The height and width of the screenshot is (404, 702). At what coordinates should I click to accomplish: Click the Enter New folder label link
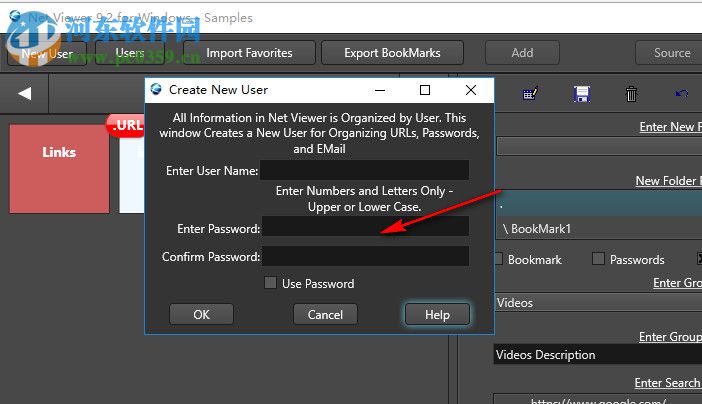tap(671, 127)
